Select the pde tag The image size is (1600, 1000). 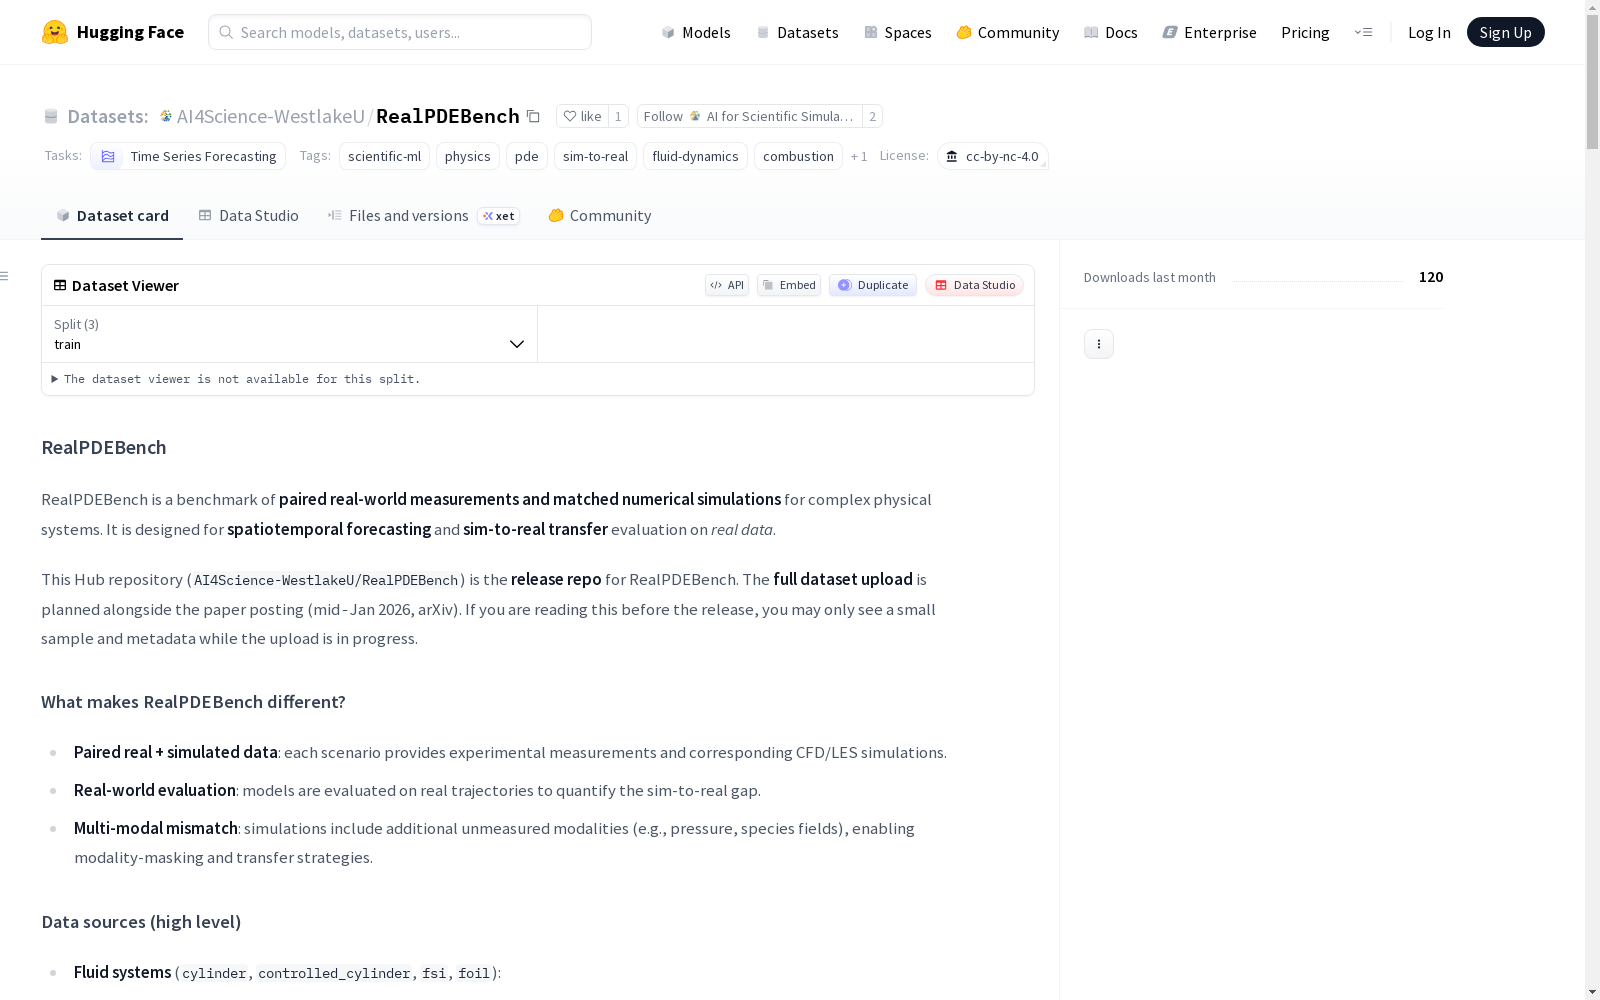pyautogui.click(x=527, y=156)
